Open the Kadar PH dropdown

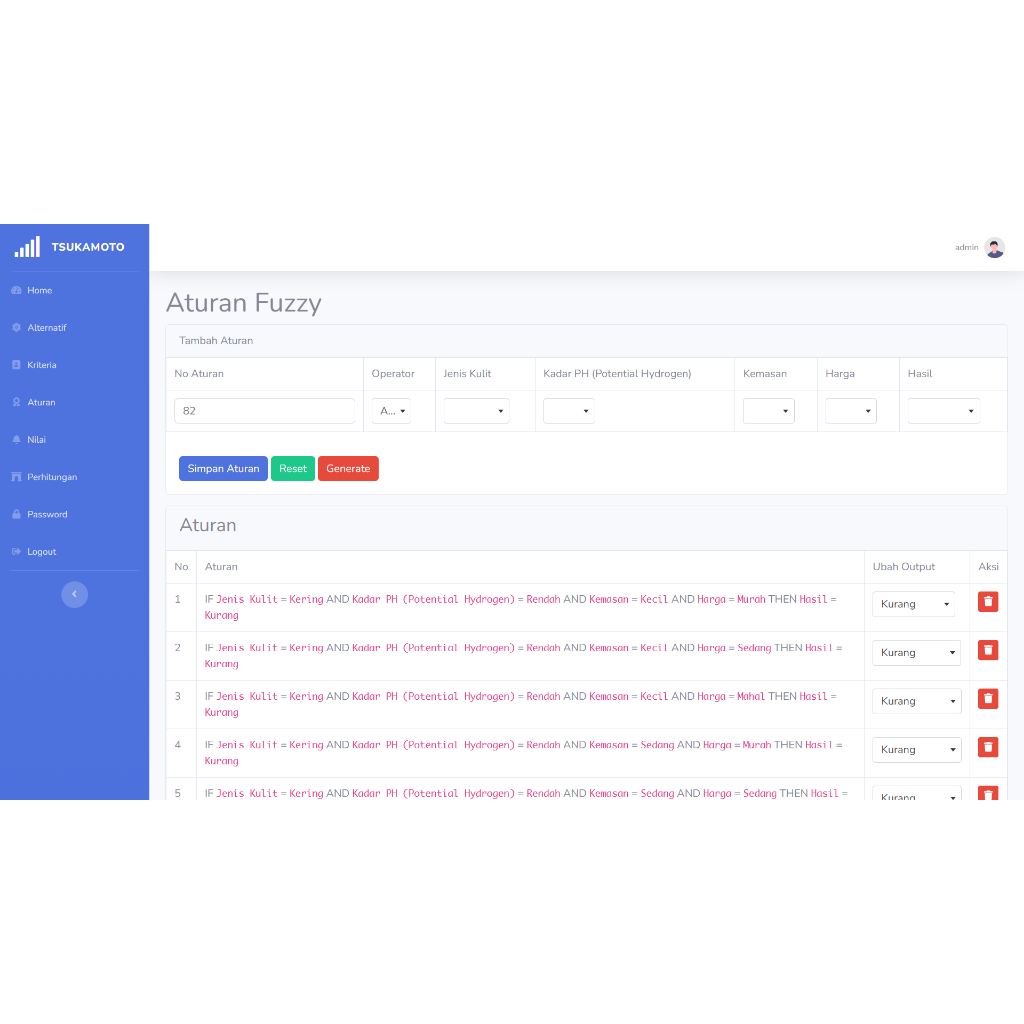569,411
